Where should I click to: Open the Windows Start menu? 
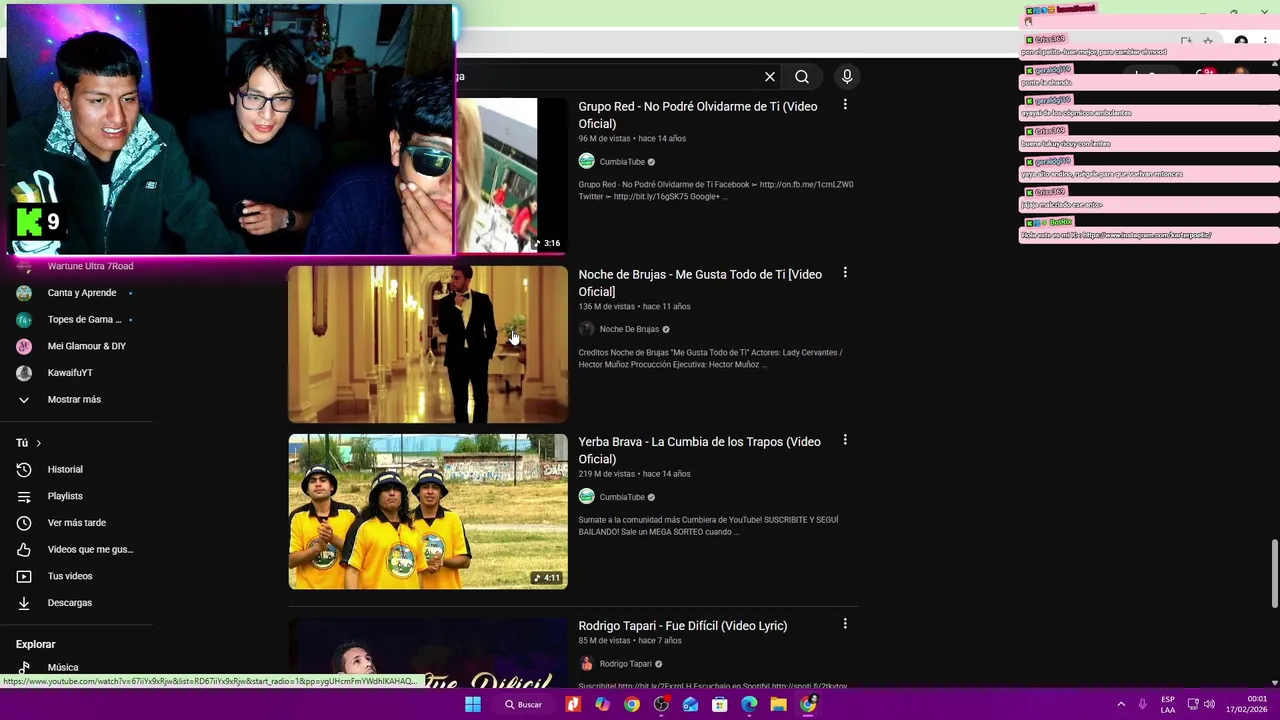473,705
